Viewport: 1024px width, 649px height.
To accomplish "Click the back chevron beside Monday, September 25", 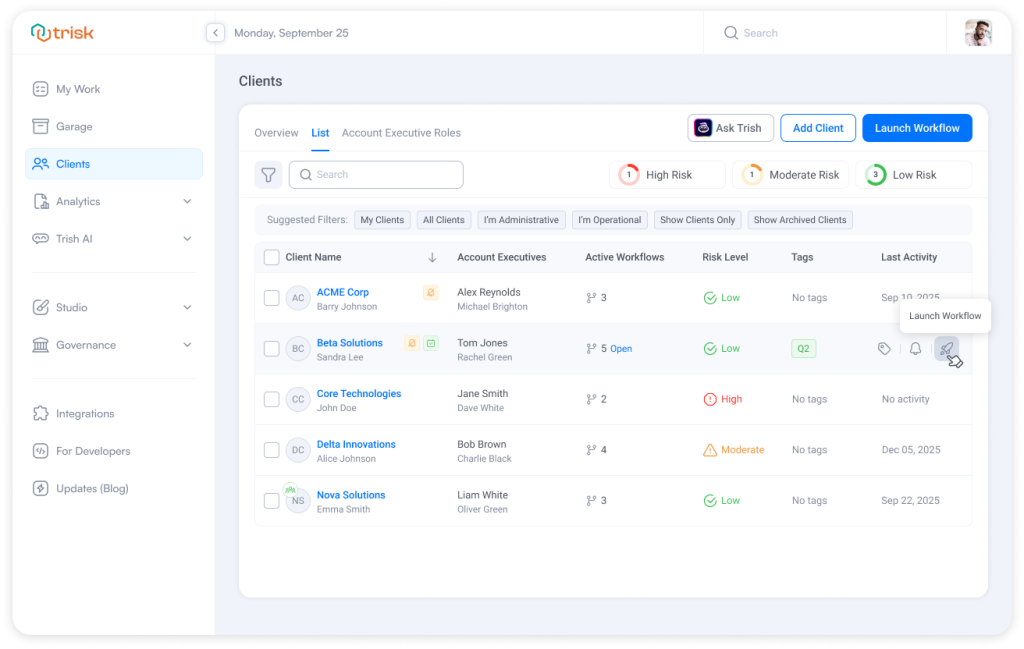I will pyautogui.click(x=215, y=32).
